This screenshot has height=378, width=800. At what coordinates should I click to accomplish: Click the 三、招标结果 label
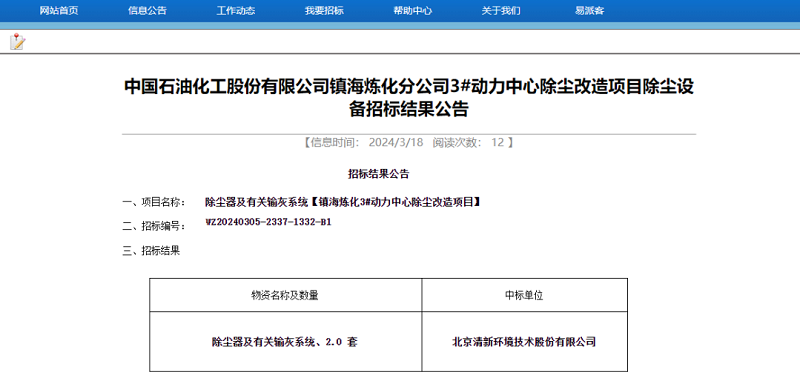pyautogui.click(x=151, y=250)
